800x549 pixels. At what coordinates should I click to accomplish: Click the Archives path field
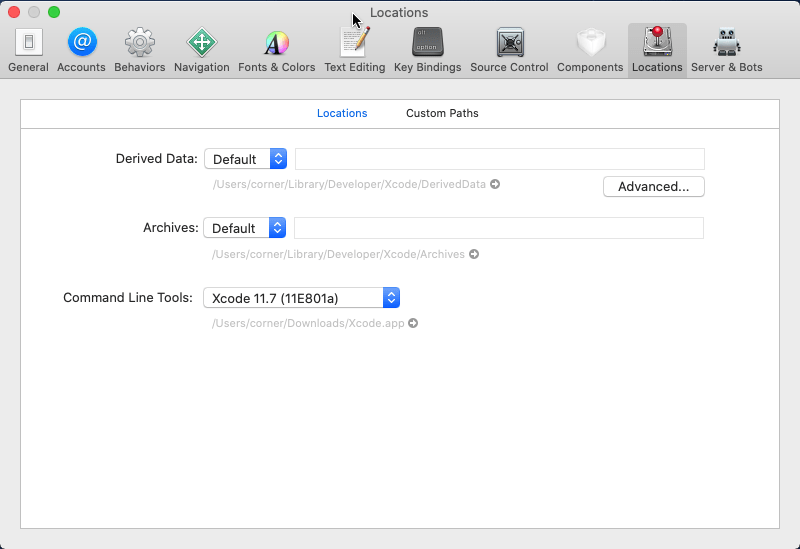click(499, 228)
